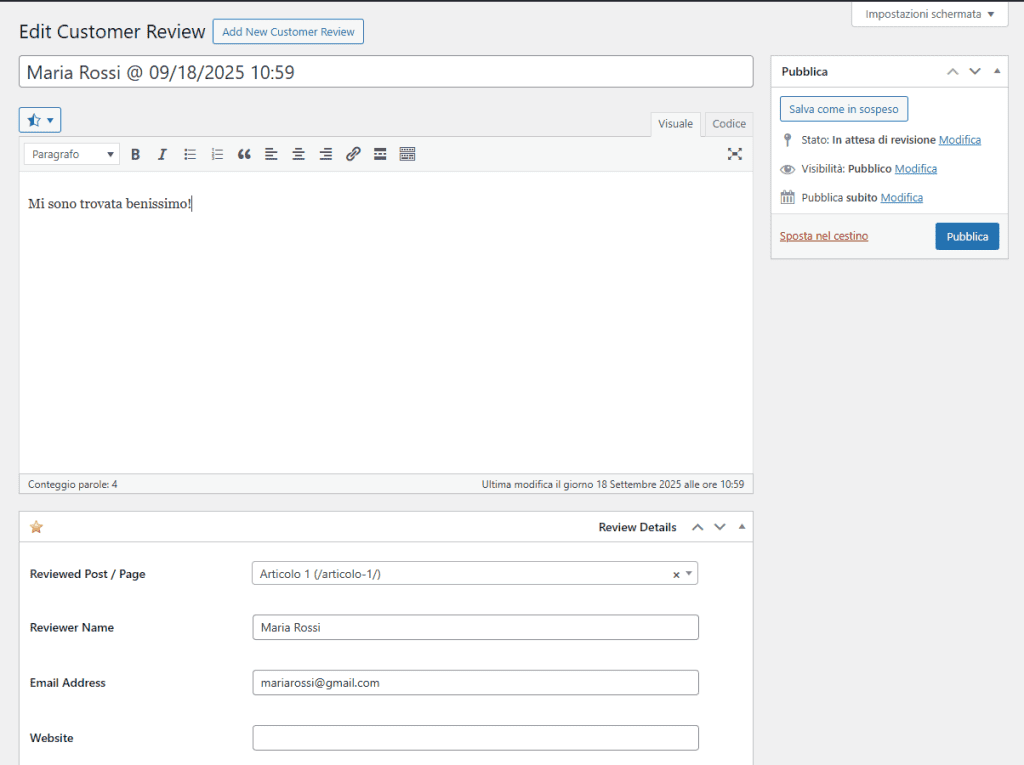Viewport: 1024px width, 765px height.
Task: Enter distraction-free fullscreen writing mode
Action: click(x=735, y=154)
